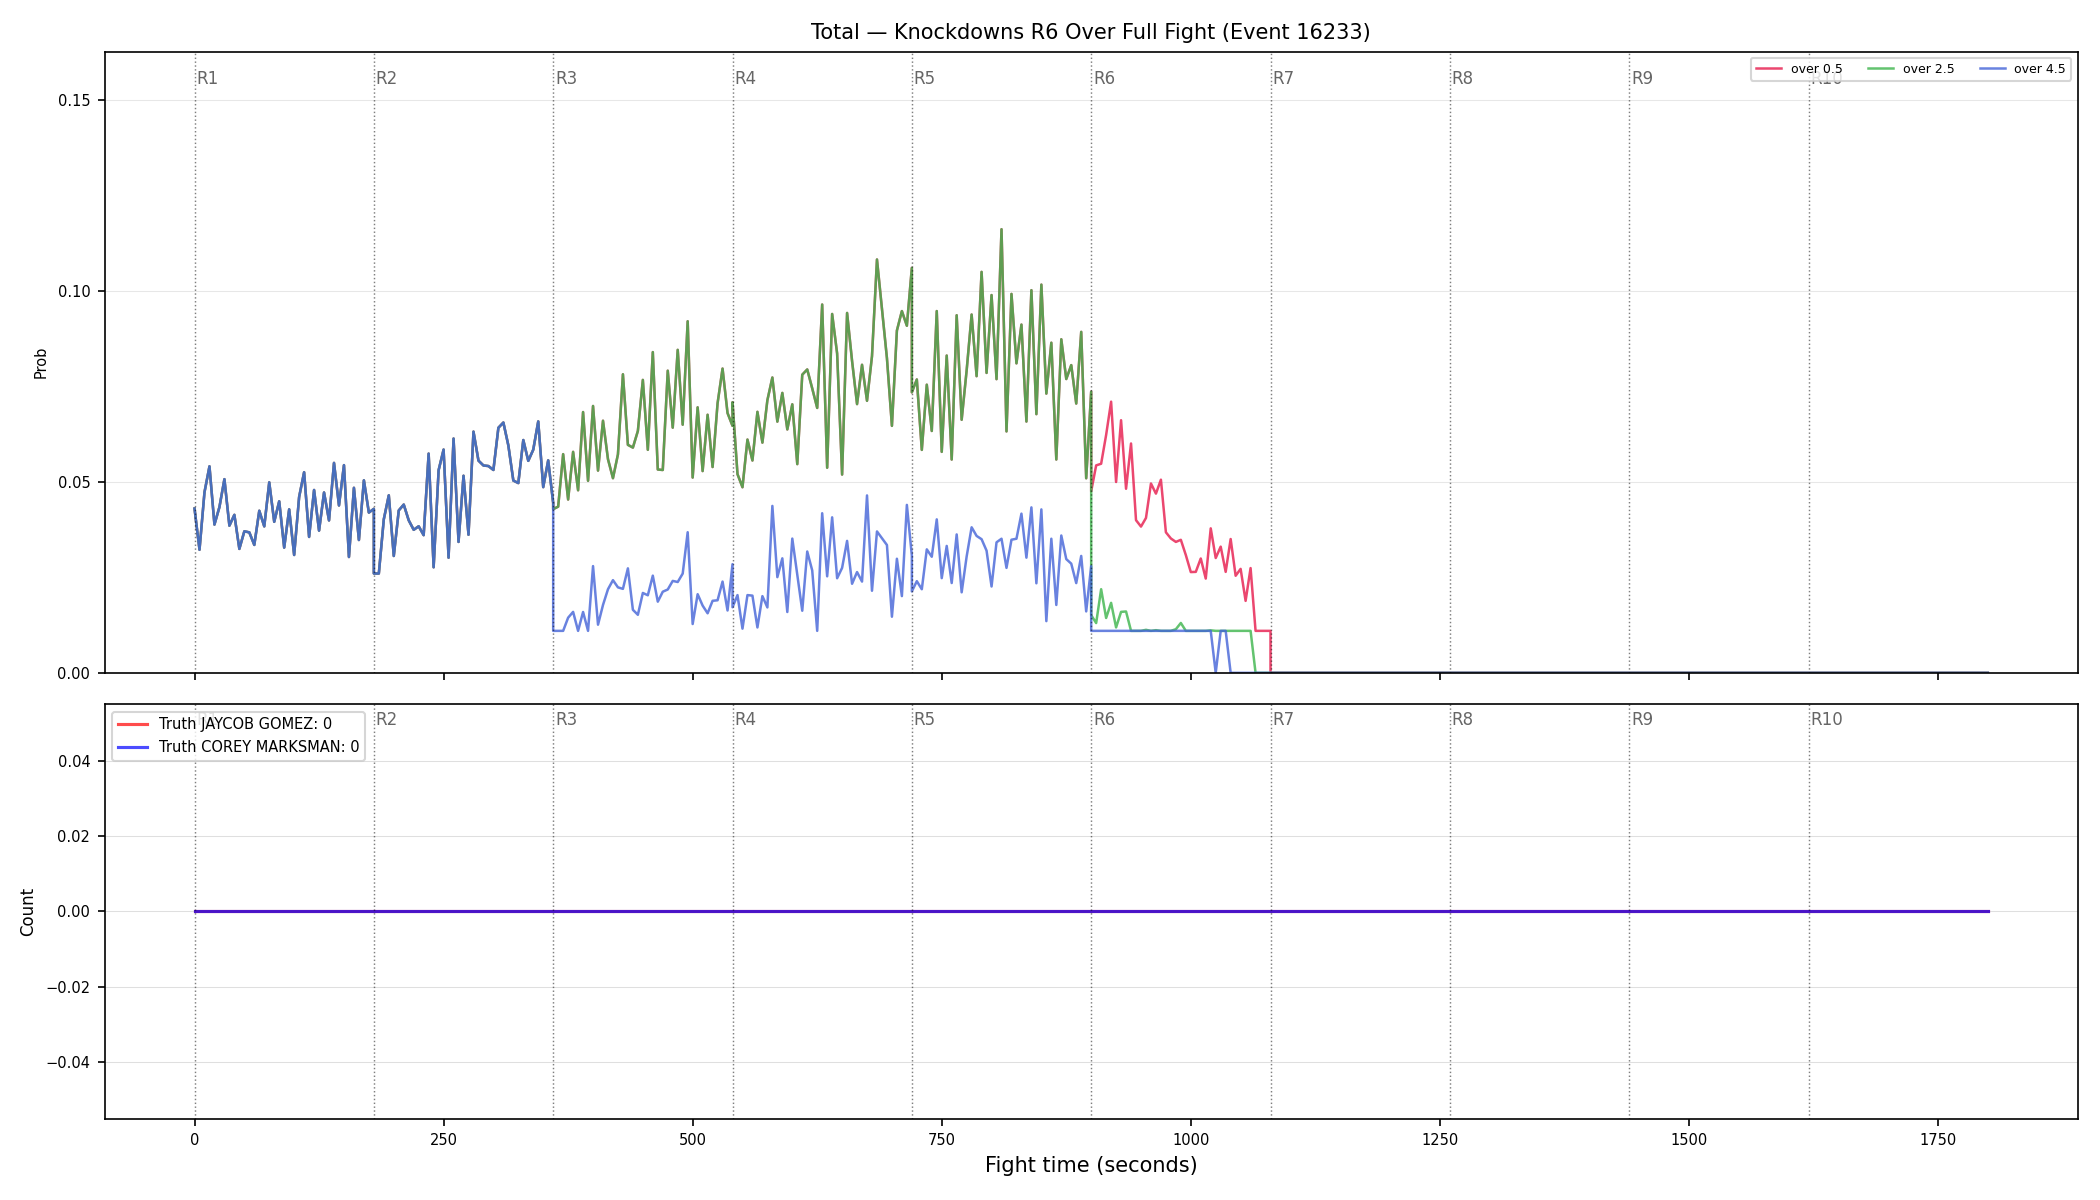Click the R6 round marker in top chart

[x=1104, y=78]
